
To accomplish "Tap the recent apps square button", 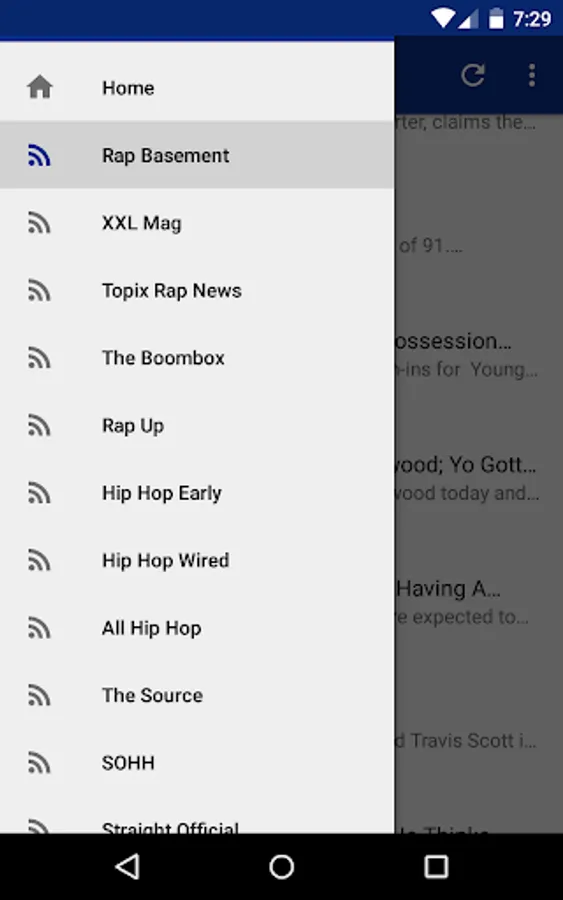I will point(436,867).
